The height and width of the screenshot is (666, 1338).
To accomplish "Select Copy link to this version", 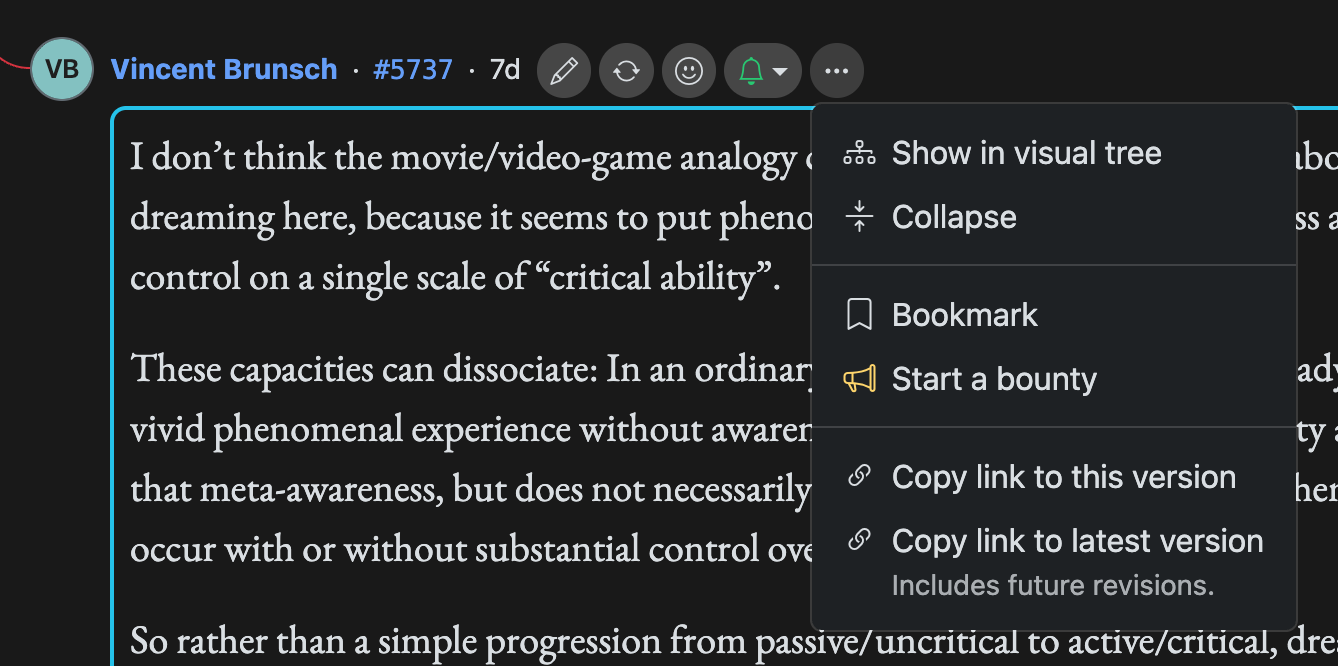I will pyautogui.click(x=1054, y=477).
